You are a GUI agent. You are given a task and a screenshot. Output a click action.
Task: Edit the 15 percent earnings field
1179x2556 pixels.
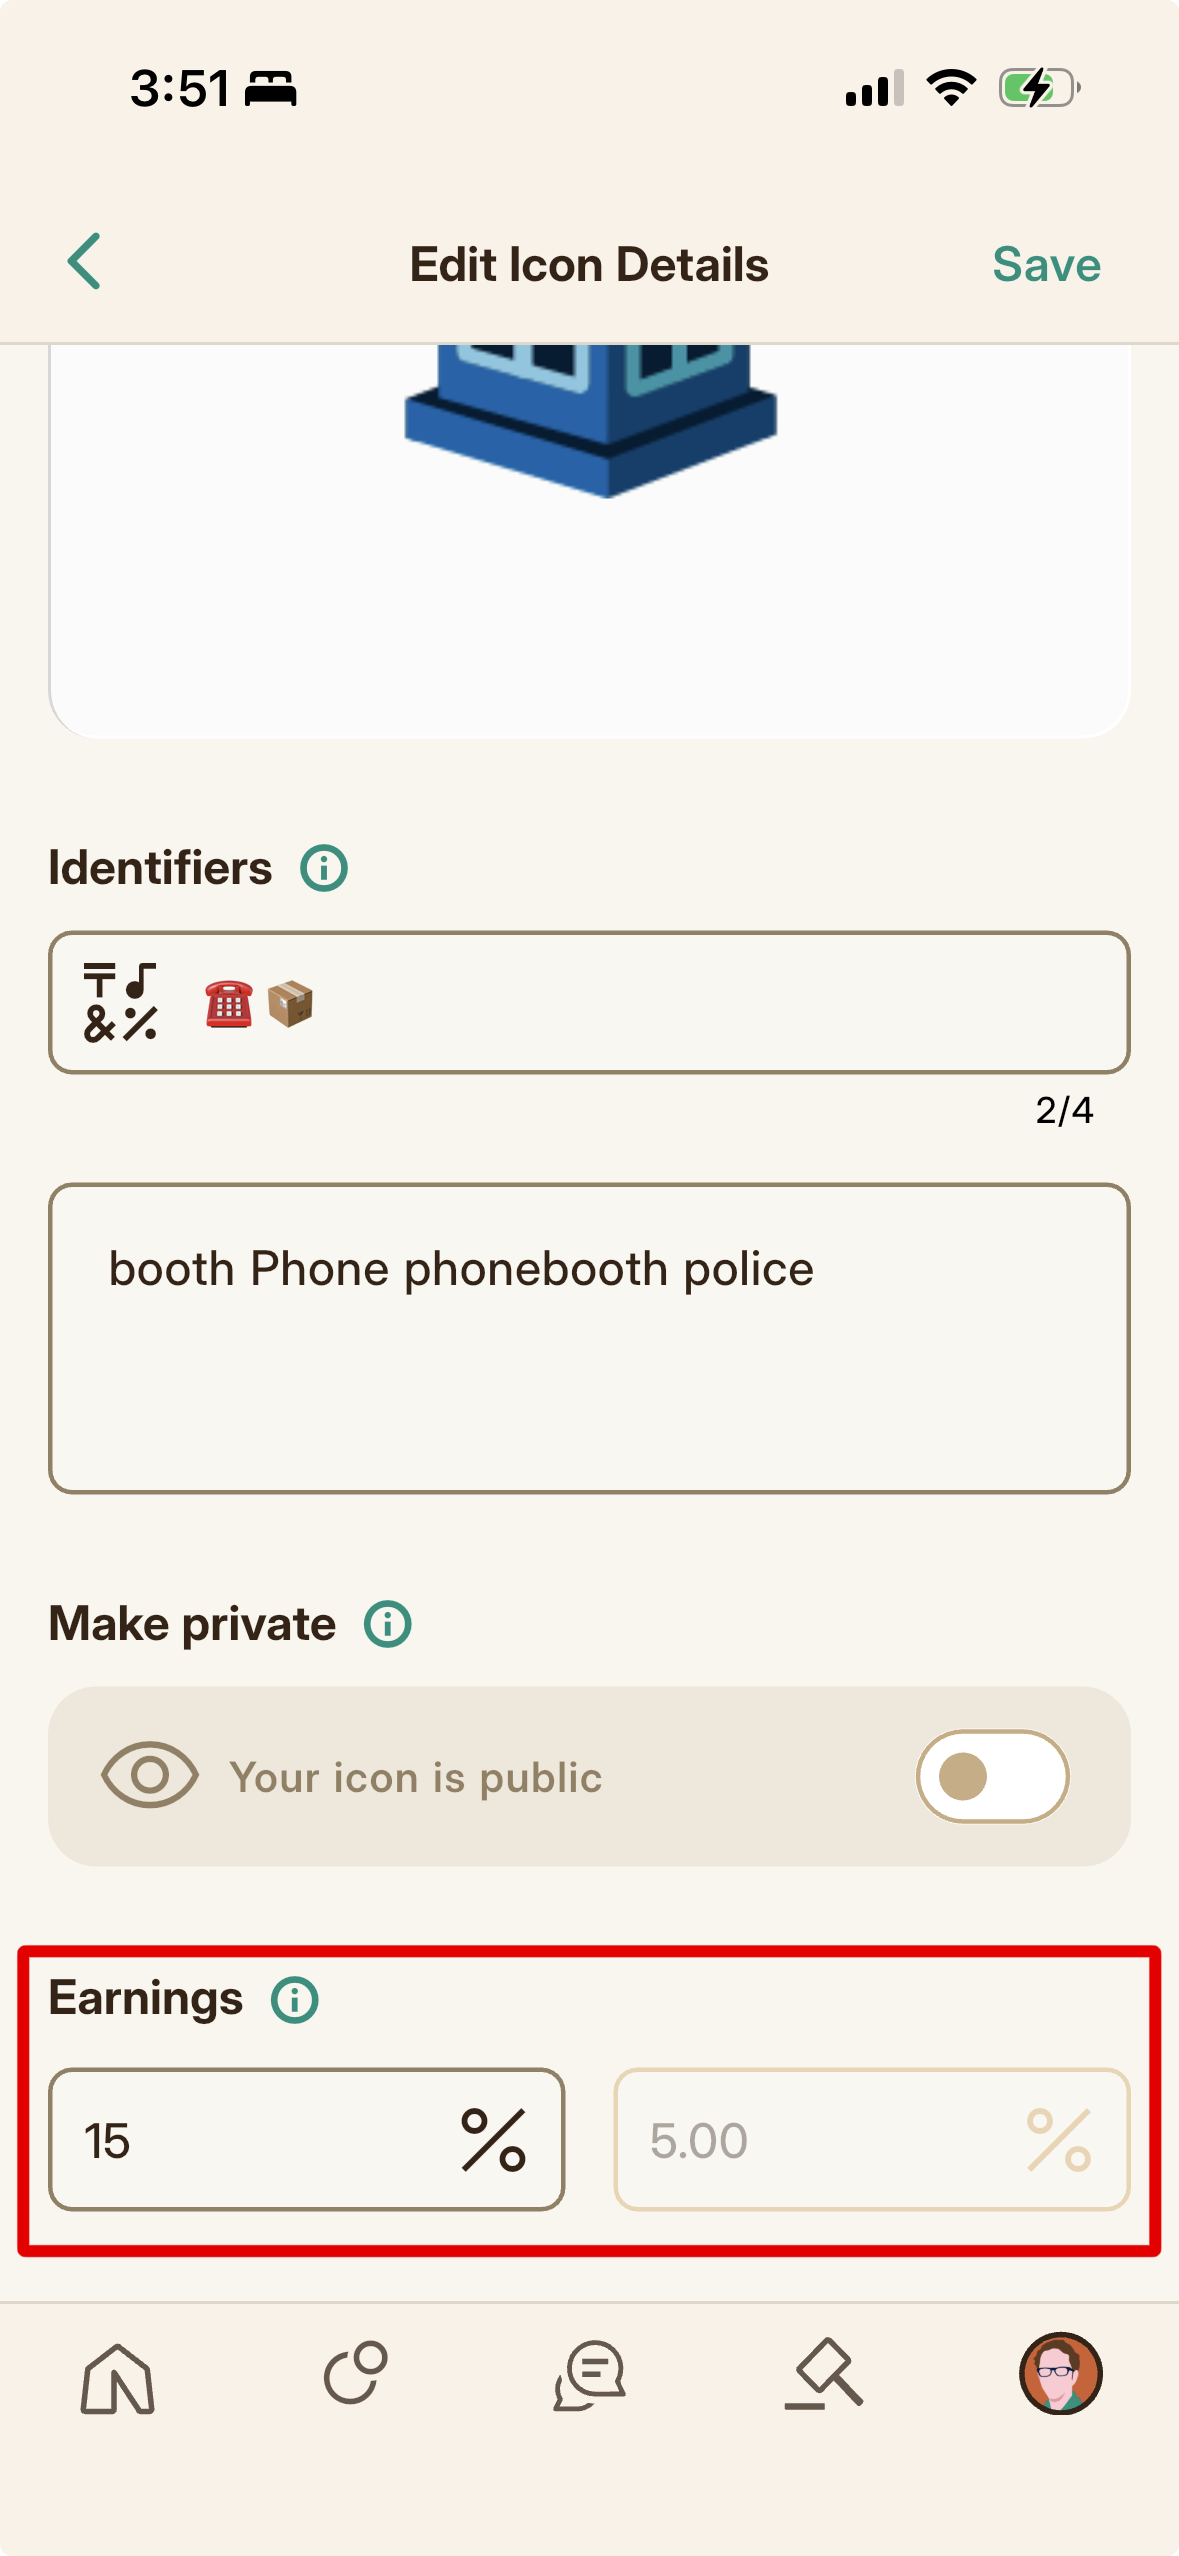tap(306, 2139)
